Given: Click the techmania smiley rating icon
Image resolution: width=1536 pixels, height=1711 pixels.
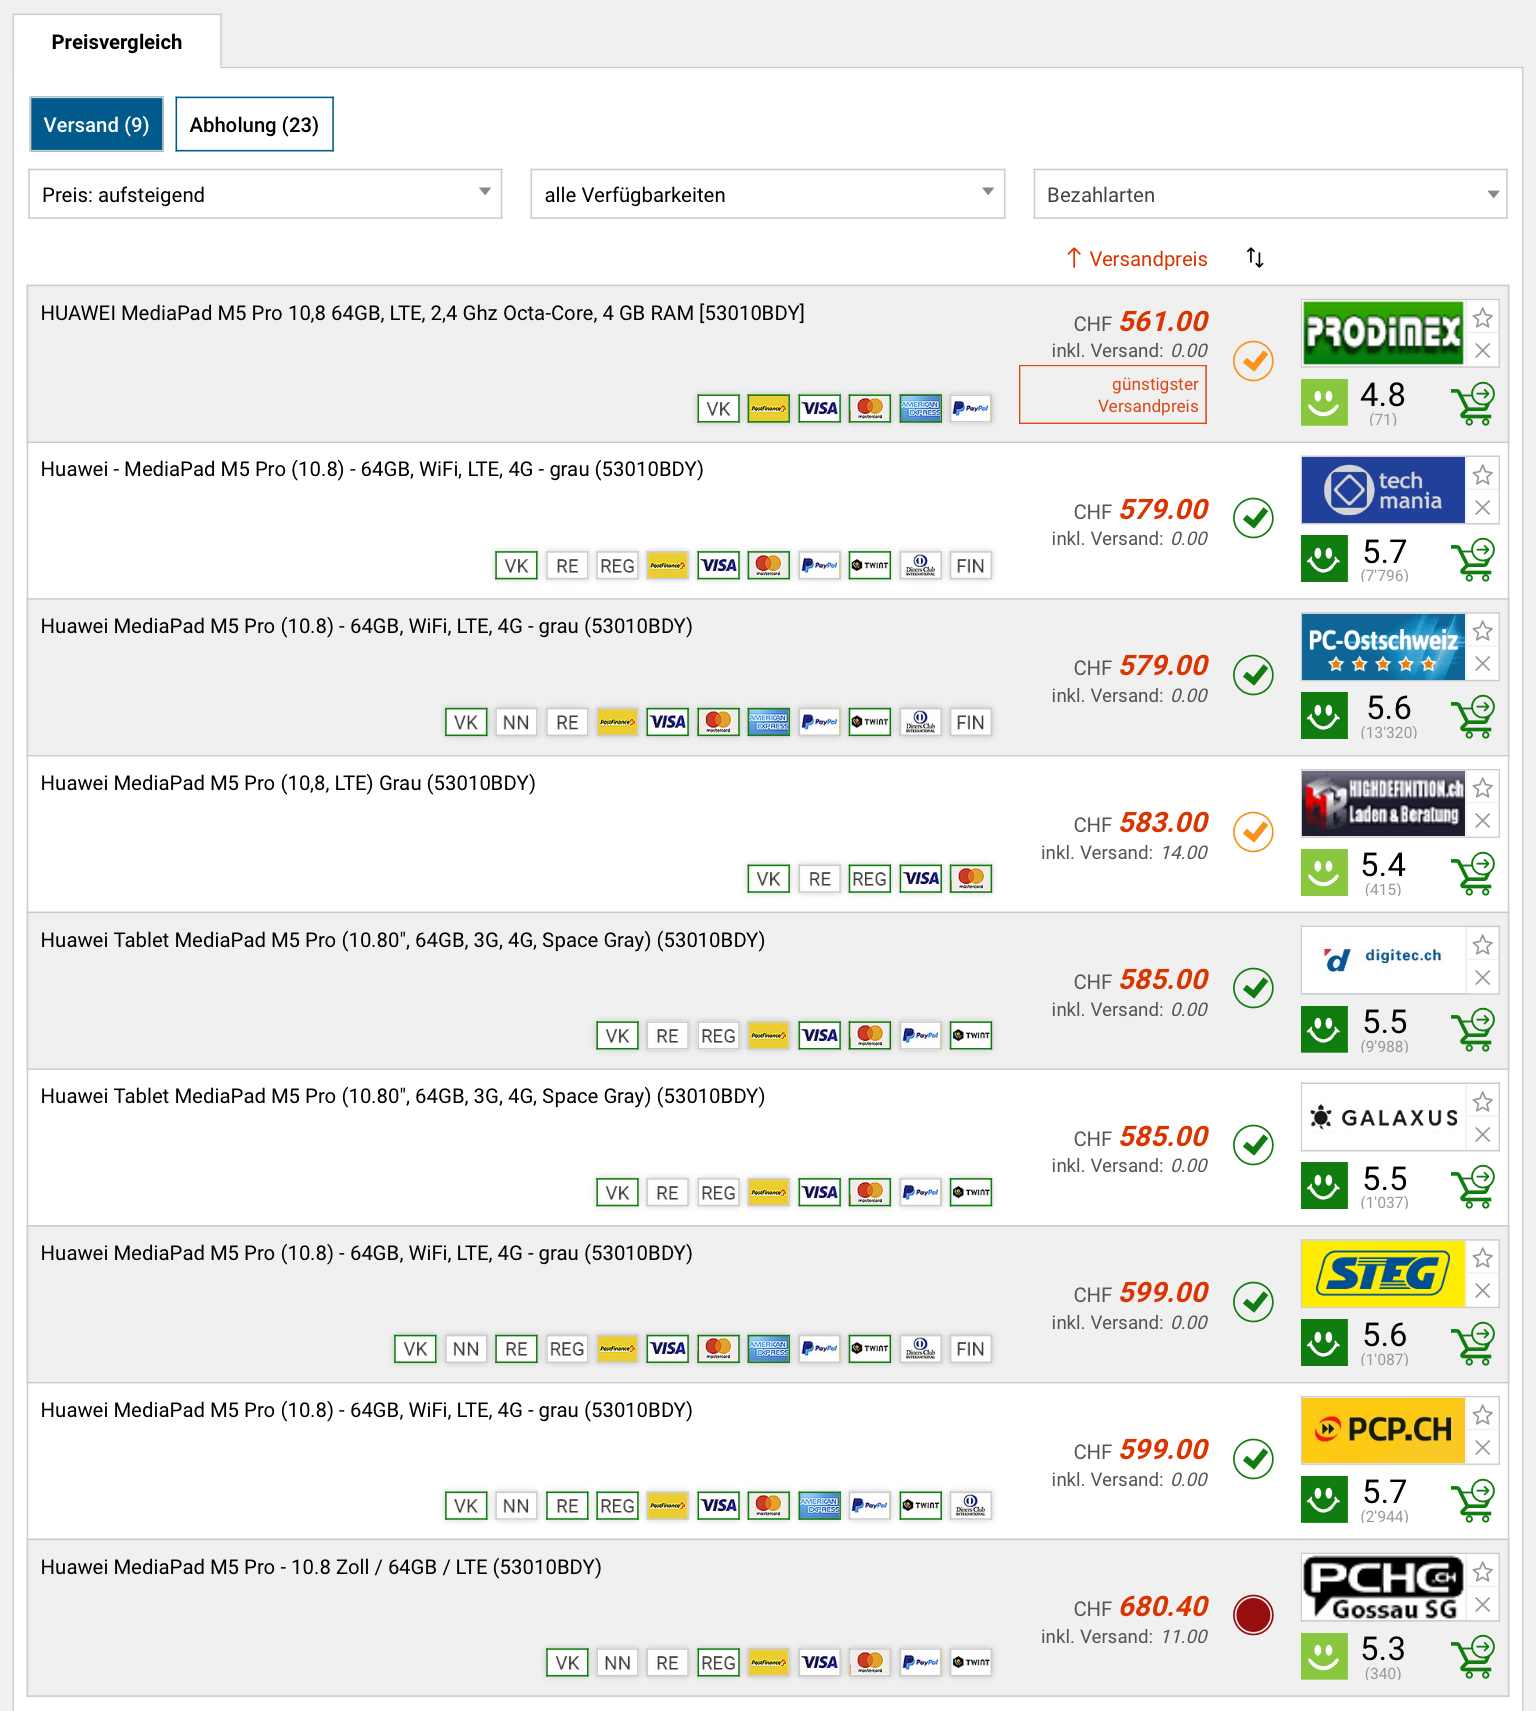Looking at the screenshot, I should [1324, 559].
